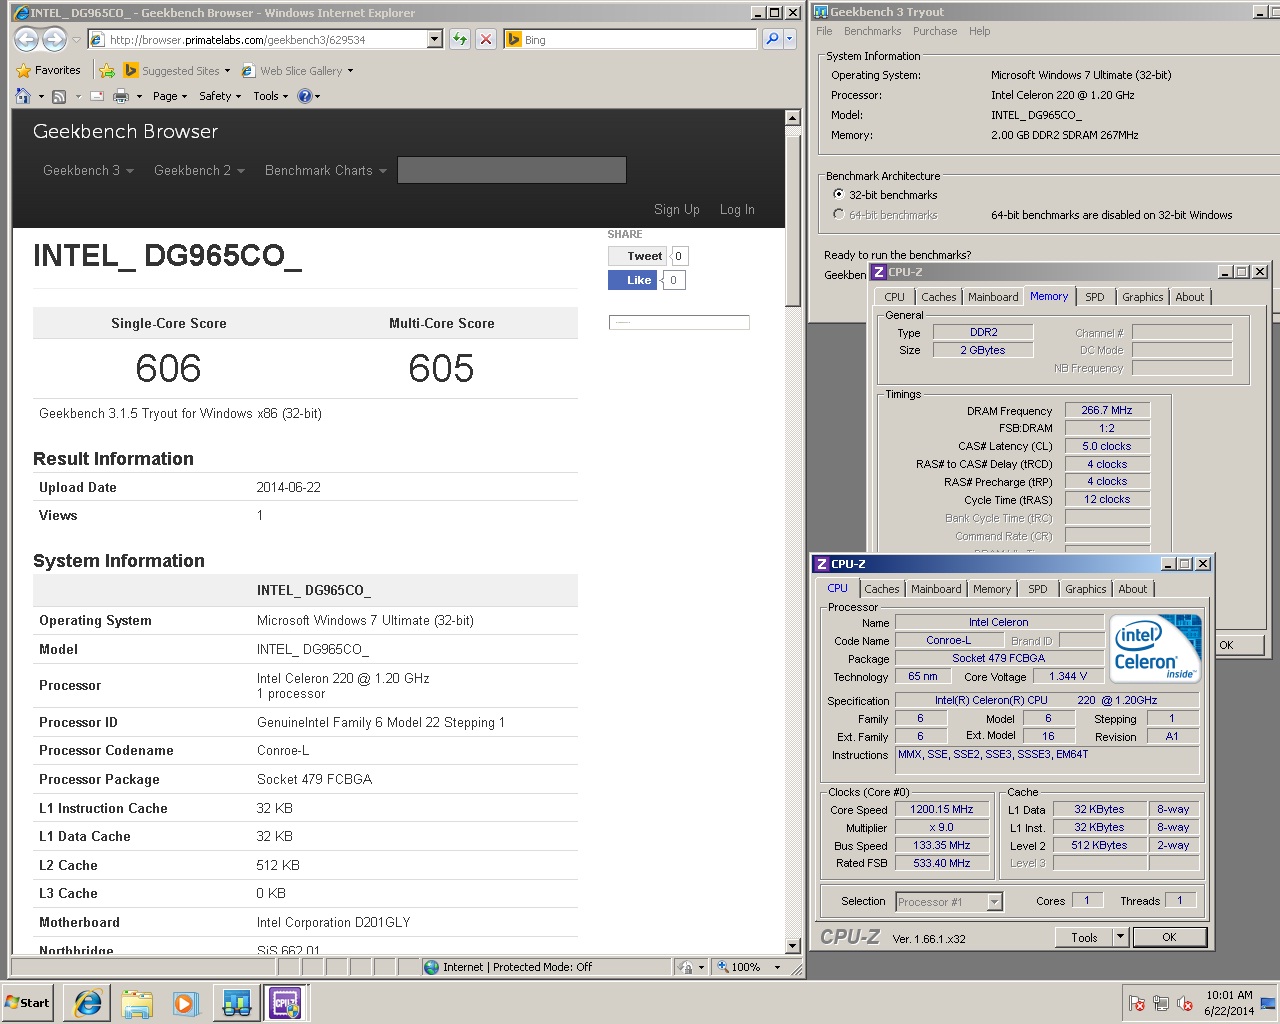Image resolution: width=1280 pixels, height=1024 pixels.
Task: Click the Start button
Action: (28, 1002)
